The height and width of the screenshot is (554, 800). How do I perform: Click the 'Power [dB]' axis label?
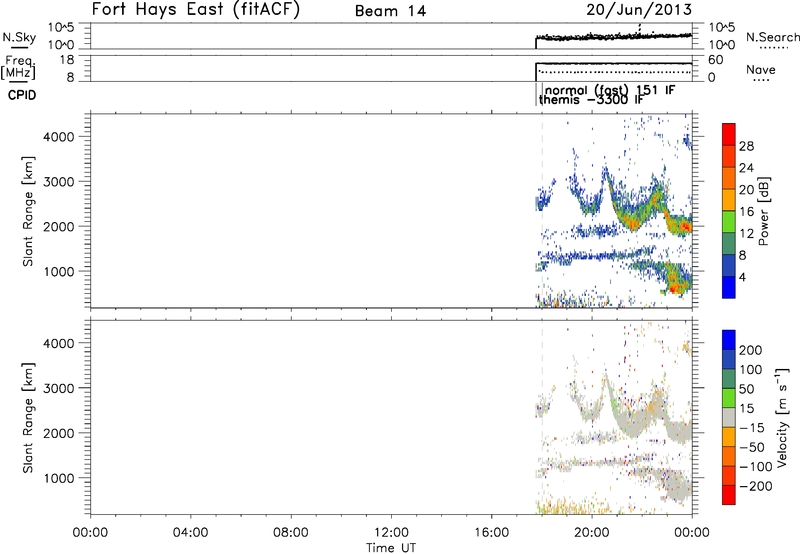click(763, 211)
